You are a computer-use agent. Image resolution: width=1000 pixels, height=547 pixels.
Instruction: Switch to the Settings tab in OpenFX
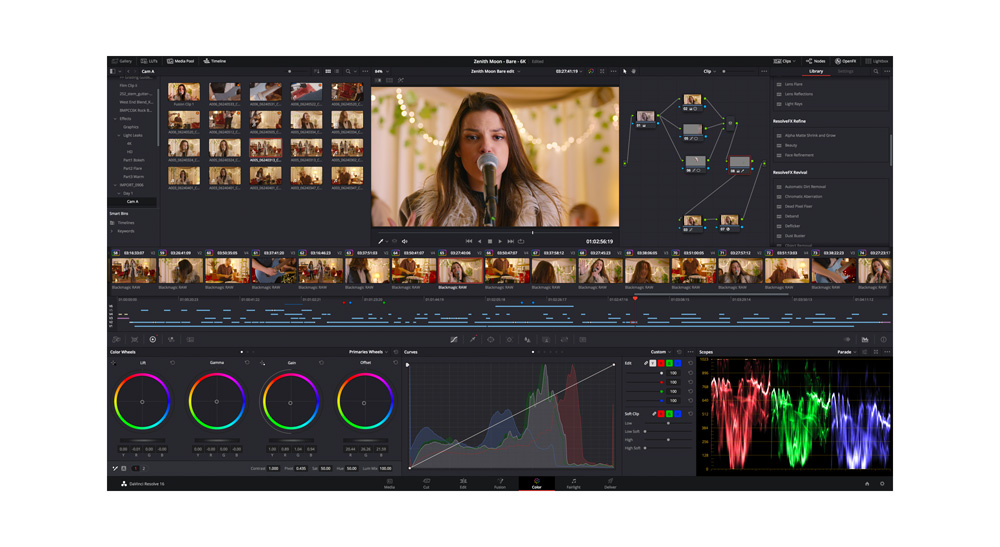tap(846, 72)
